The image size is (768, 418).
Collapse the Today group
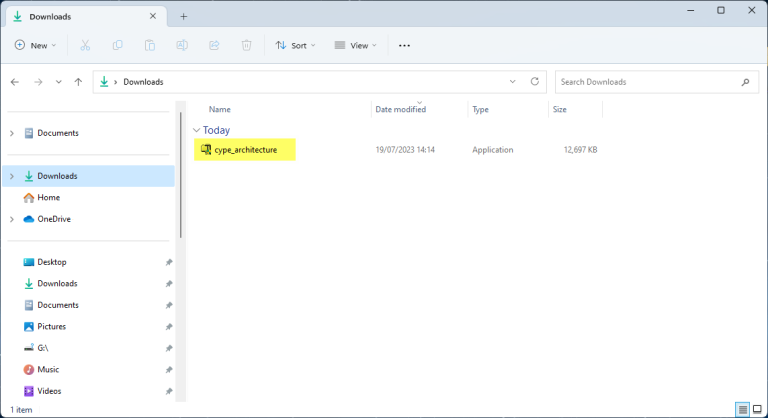pyautogui.click(x=196, y=130)
